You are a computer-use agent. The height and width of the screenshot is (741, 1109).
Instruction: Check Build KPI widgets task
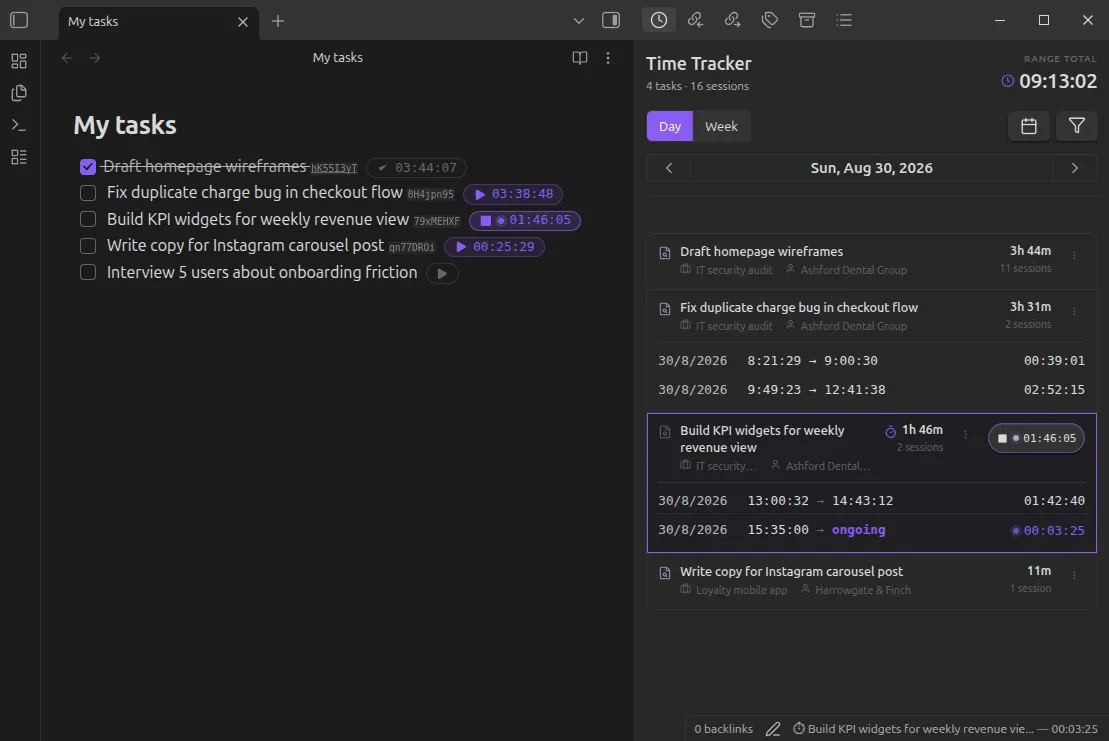click(88, 219)
